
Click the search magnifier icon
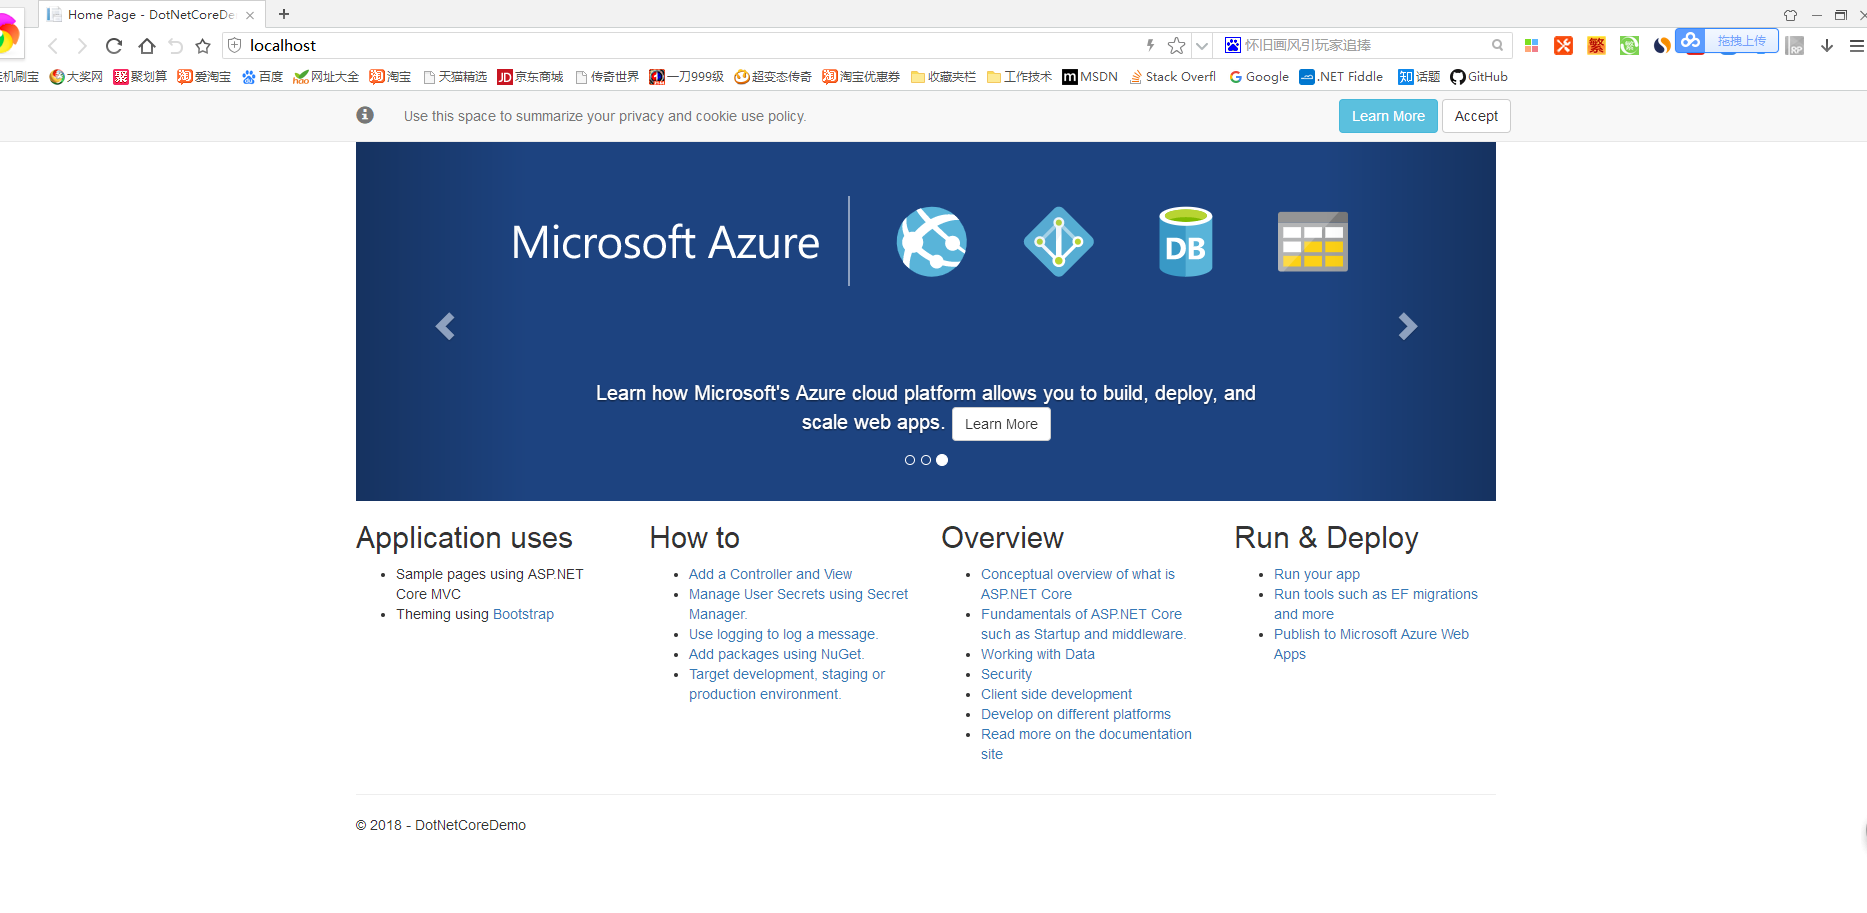(1497, 45)
